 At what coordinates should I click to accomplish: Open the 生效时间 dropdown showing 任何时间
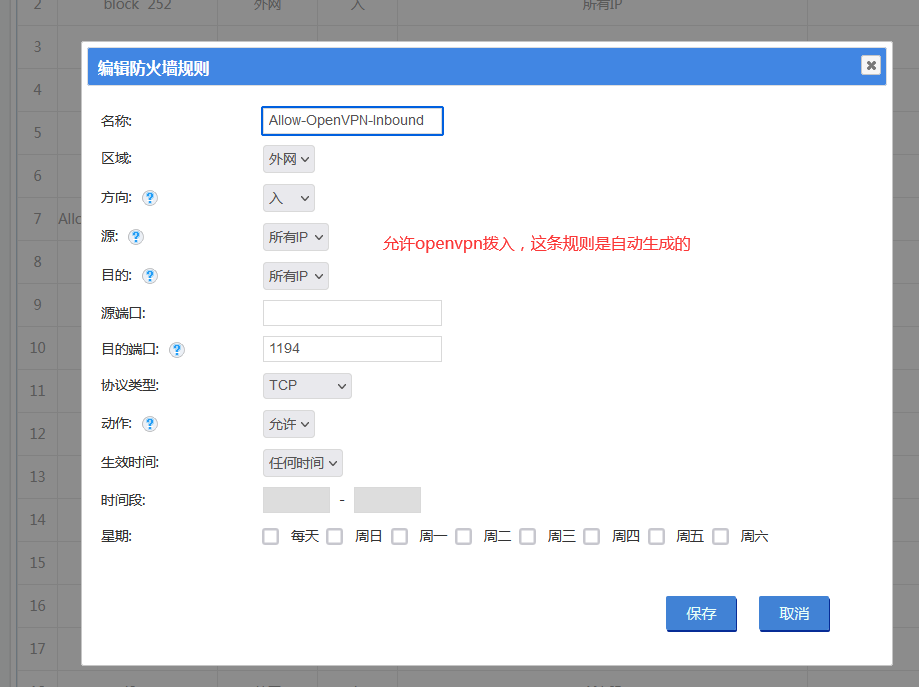point(303,463)
